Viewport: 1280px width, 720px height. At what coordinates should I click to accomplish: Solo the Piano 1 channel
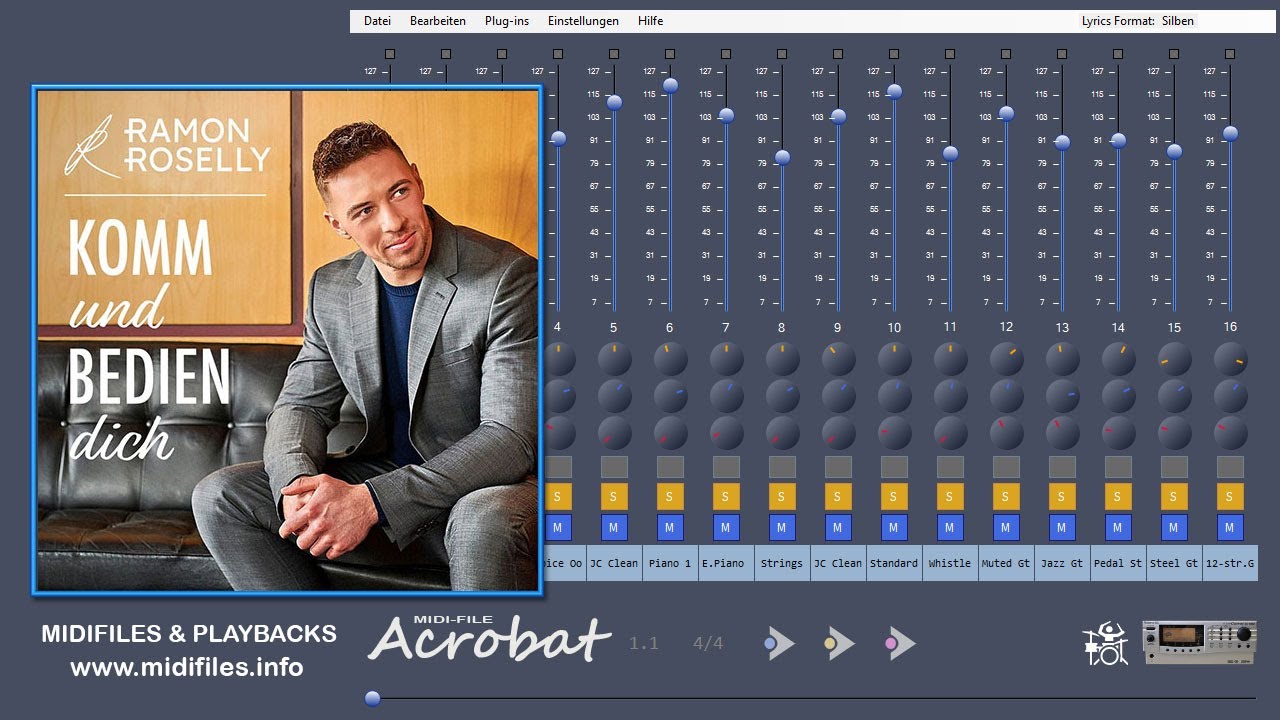pos(670,496)
